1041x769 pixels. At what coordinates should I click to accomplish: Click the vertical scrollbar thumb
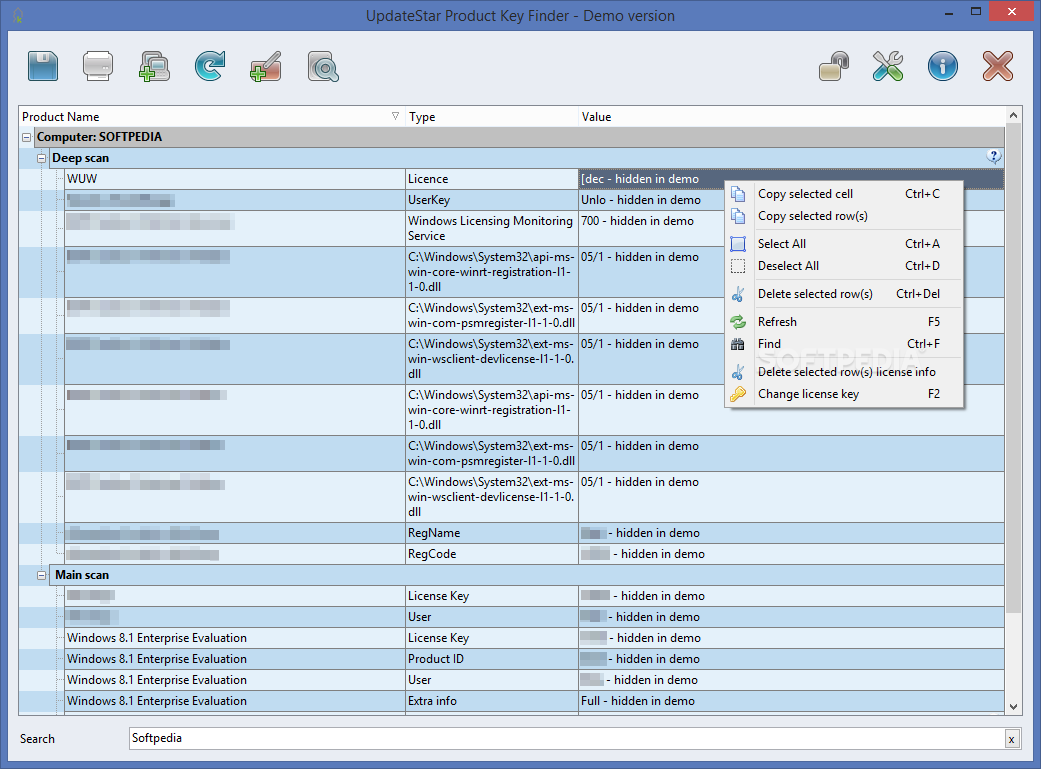1013,369
